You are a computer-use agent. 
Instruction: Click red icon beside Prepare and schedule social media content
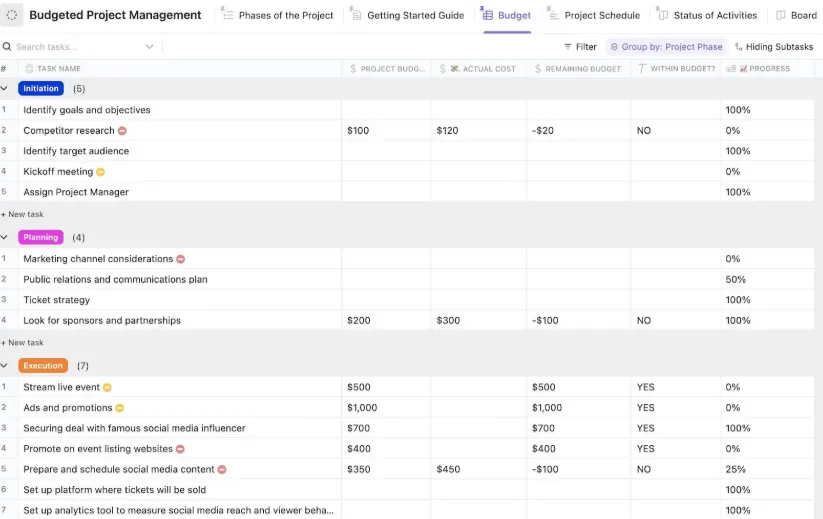tap(222, 470)
